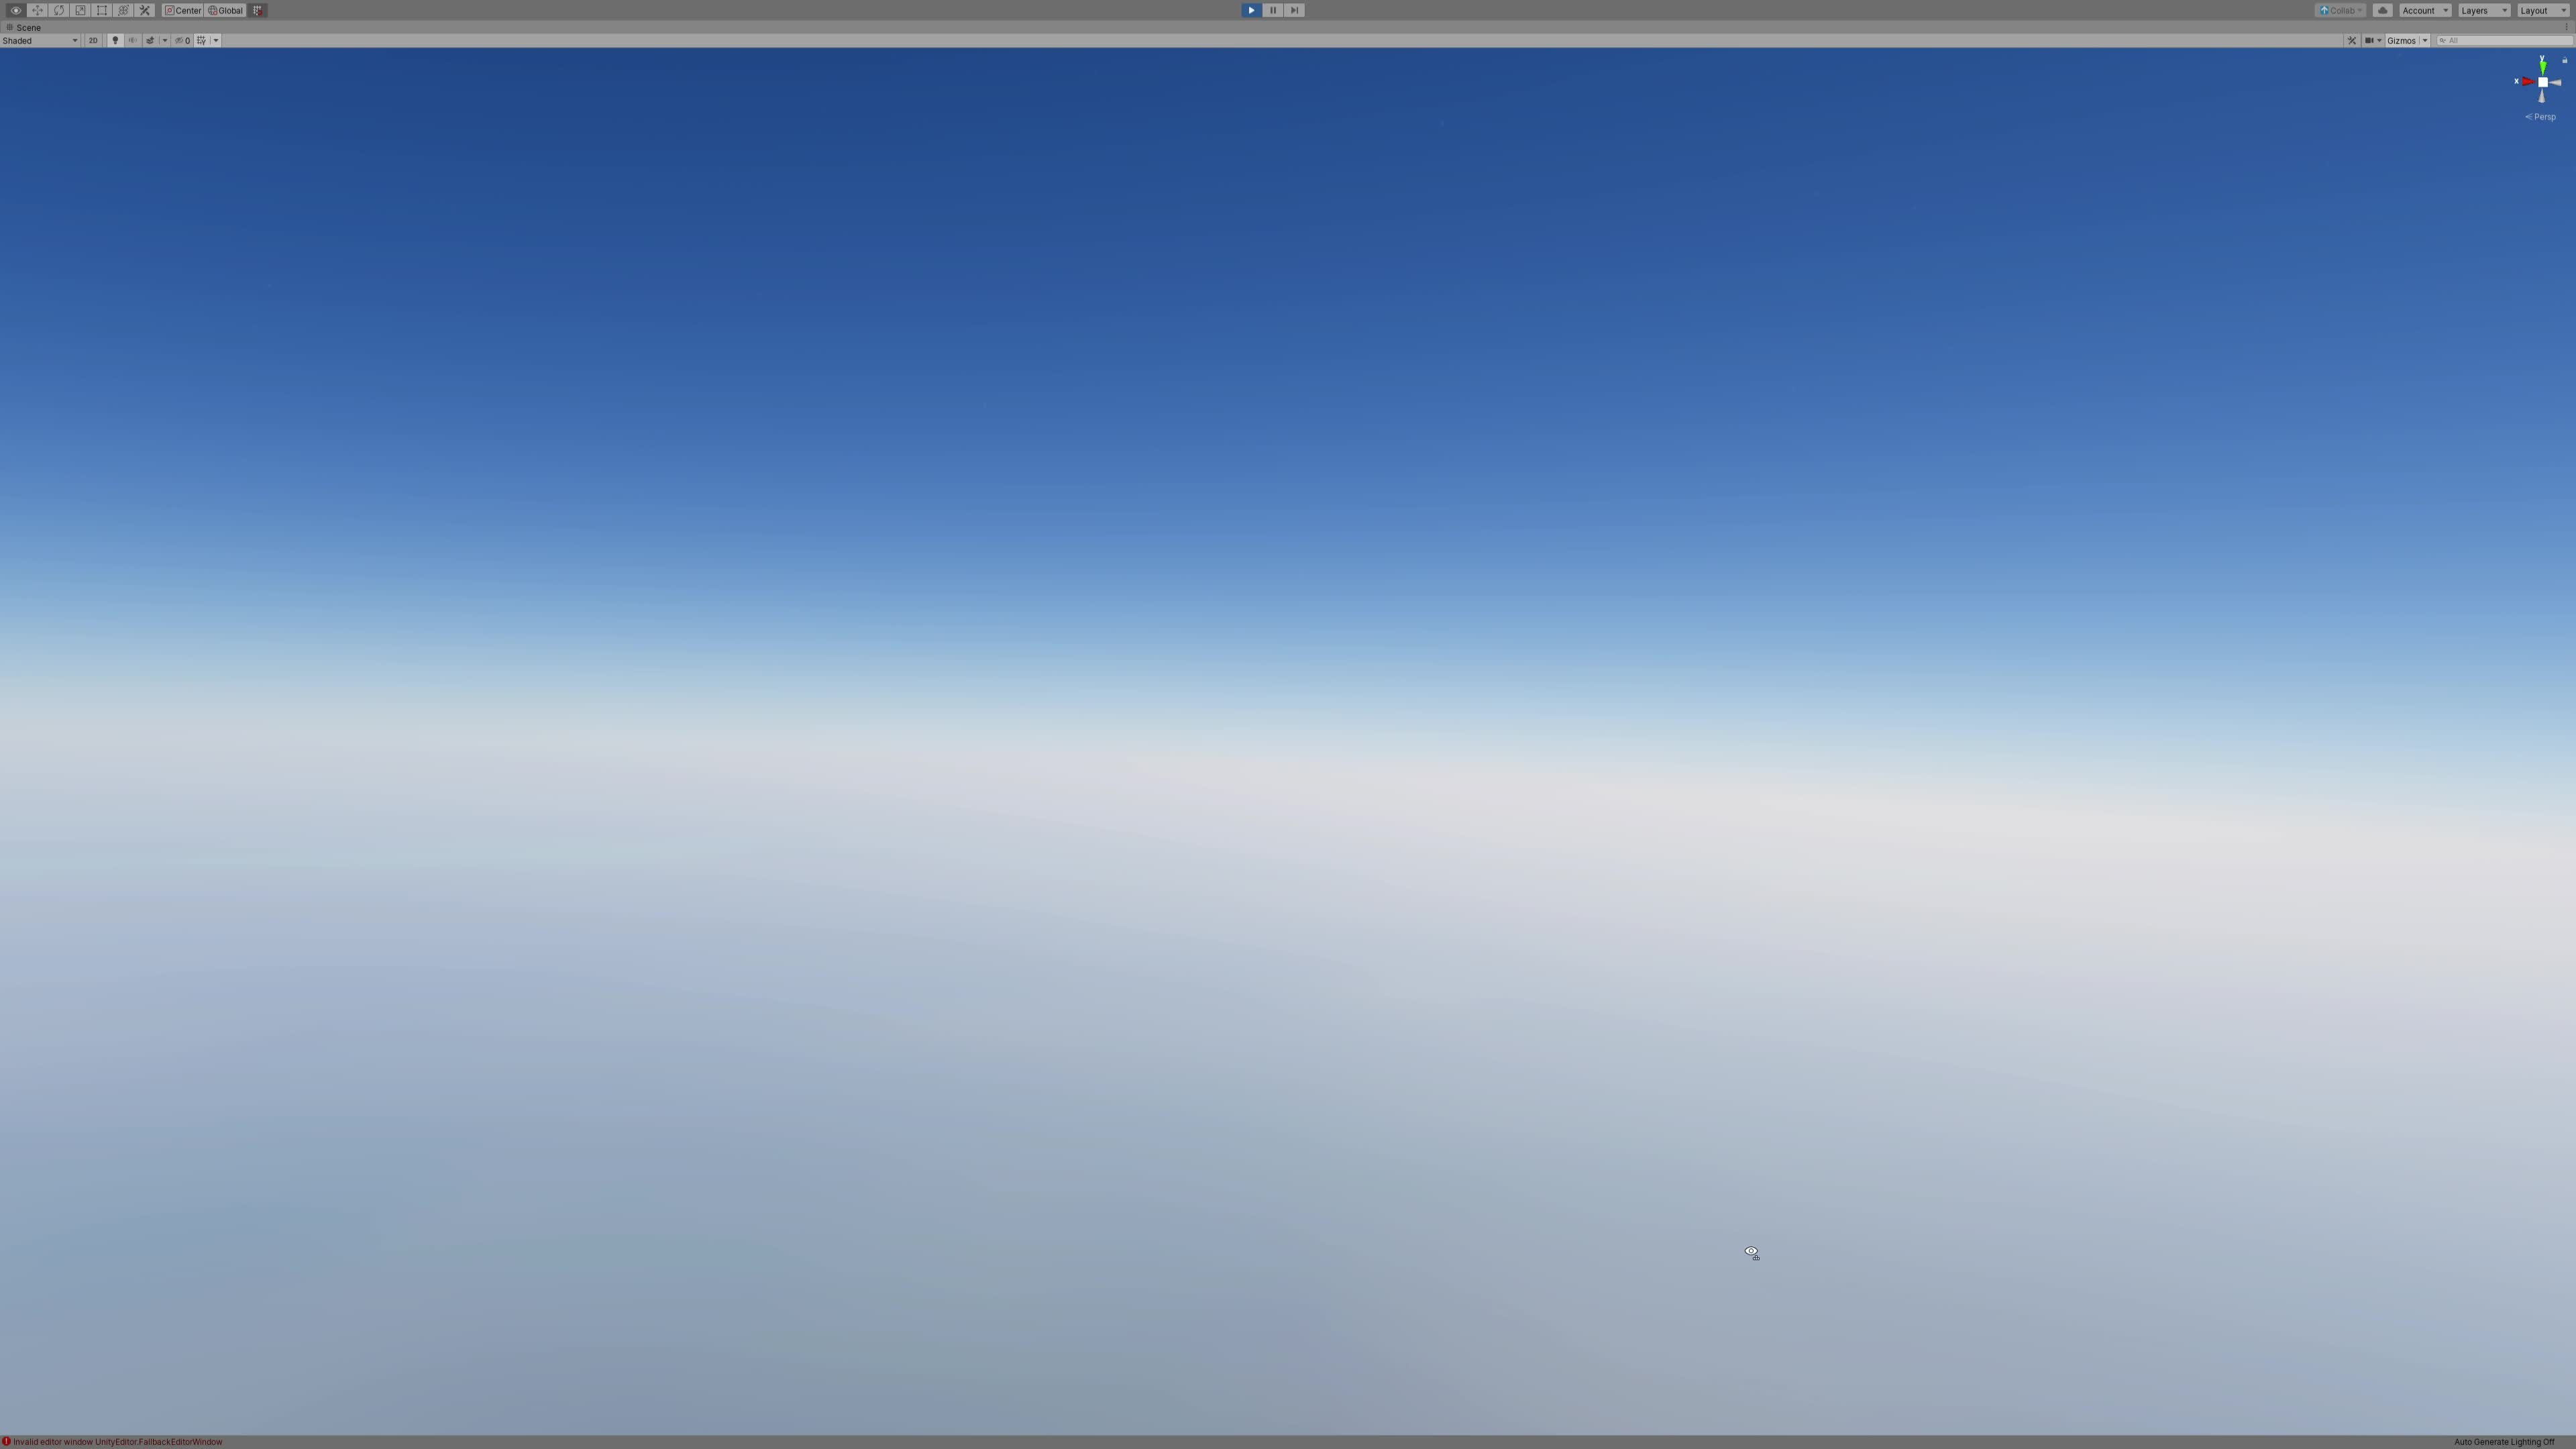2576x1449 pixels.
Task: Toggle 2D scene view mode
Action: [x=93, y=40]
